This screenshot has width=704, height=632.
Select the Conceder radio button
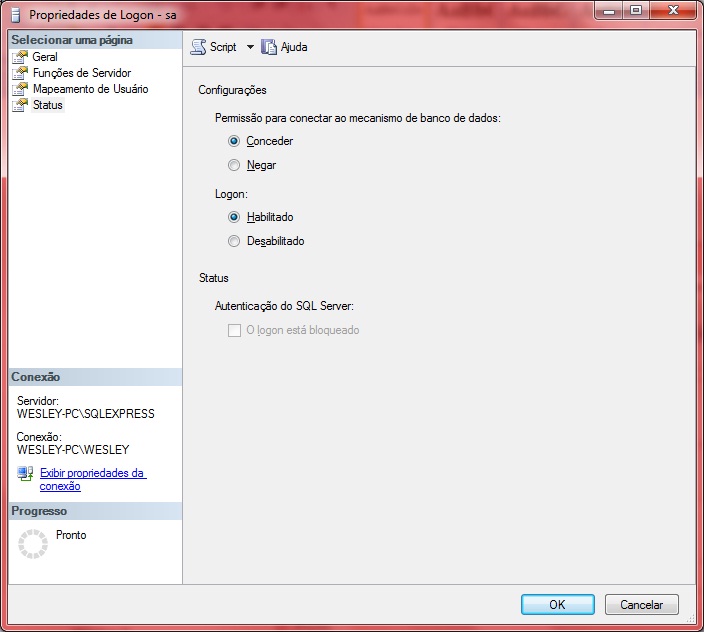[x=234, y=141]
